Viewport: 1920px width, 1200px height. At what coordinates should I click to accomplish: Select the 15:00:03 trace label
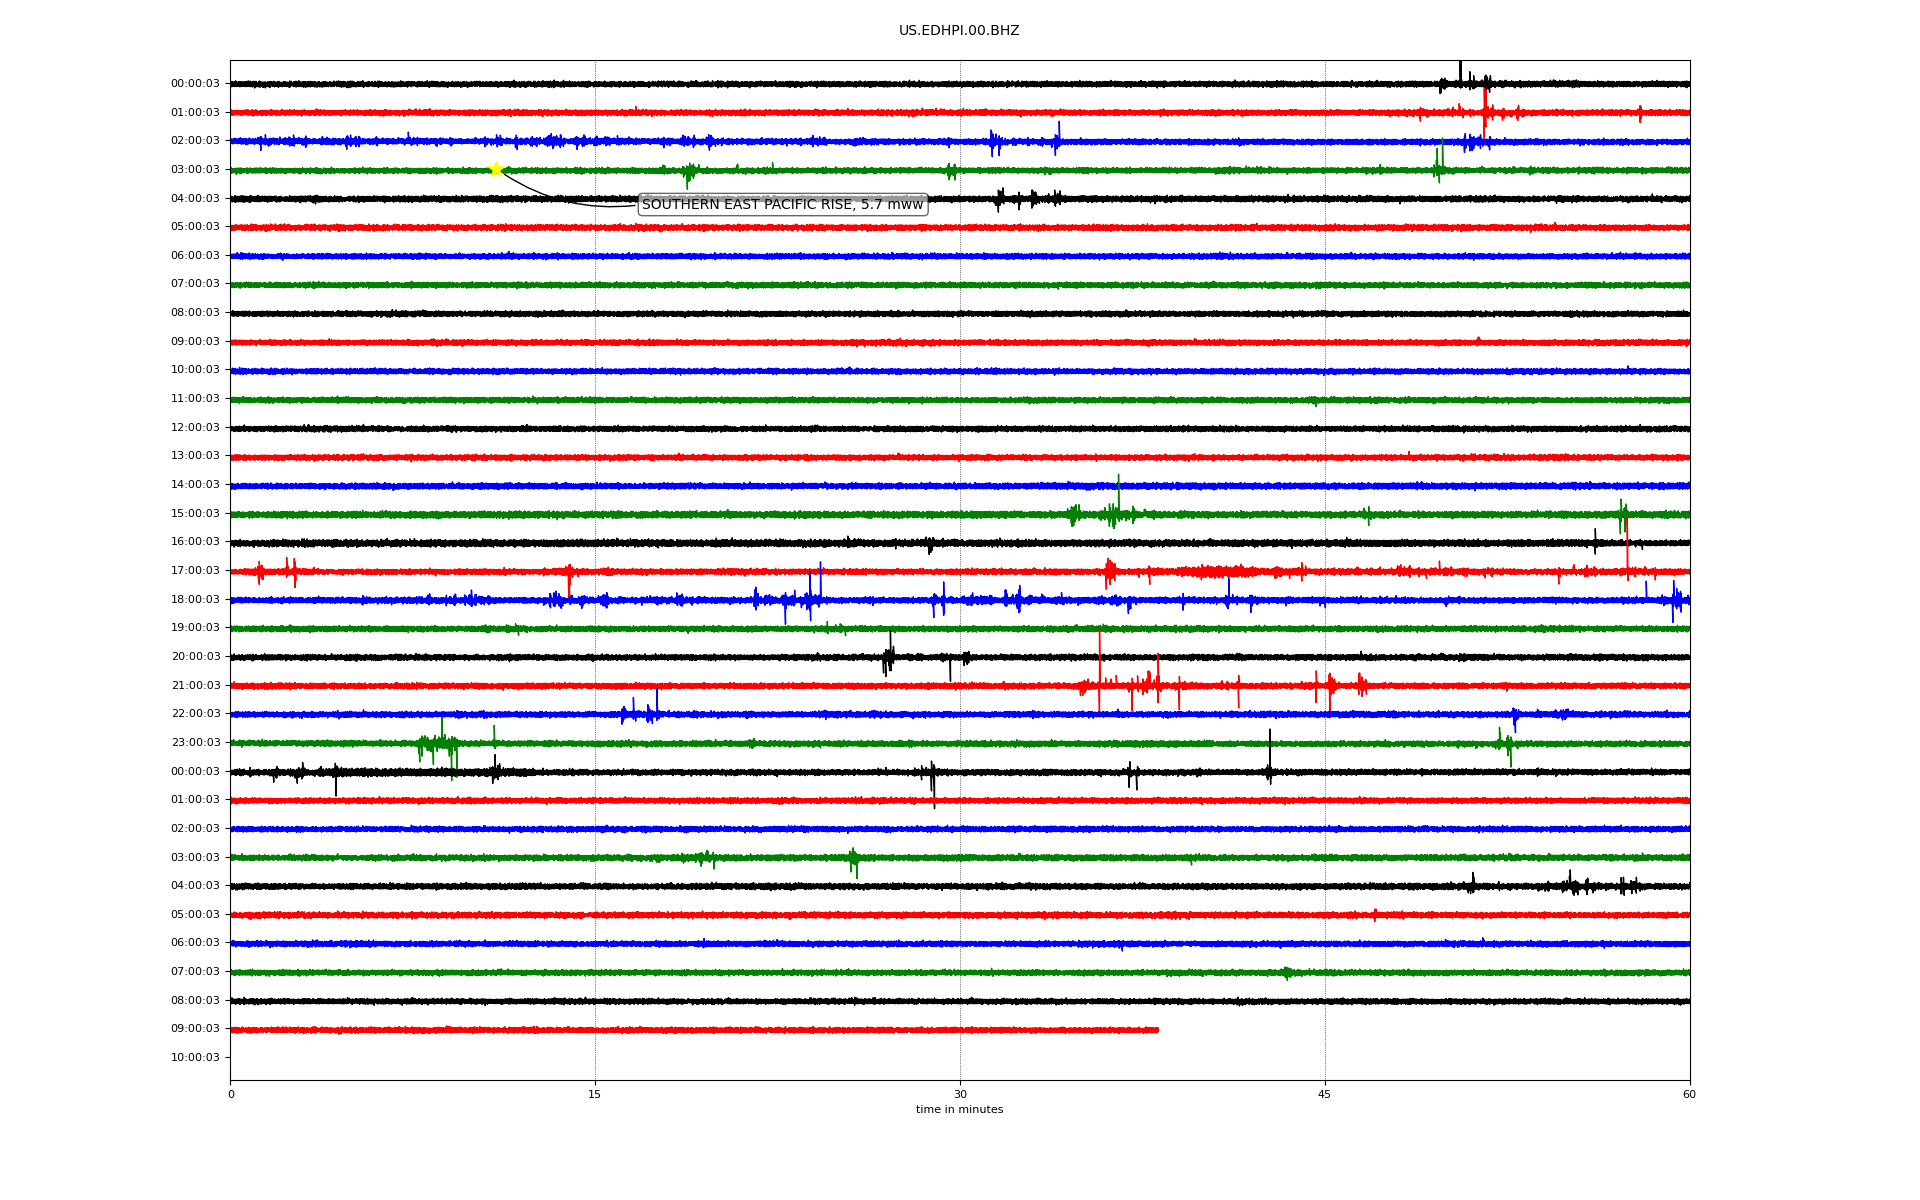coord(195,514)
